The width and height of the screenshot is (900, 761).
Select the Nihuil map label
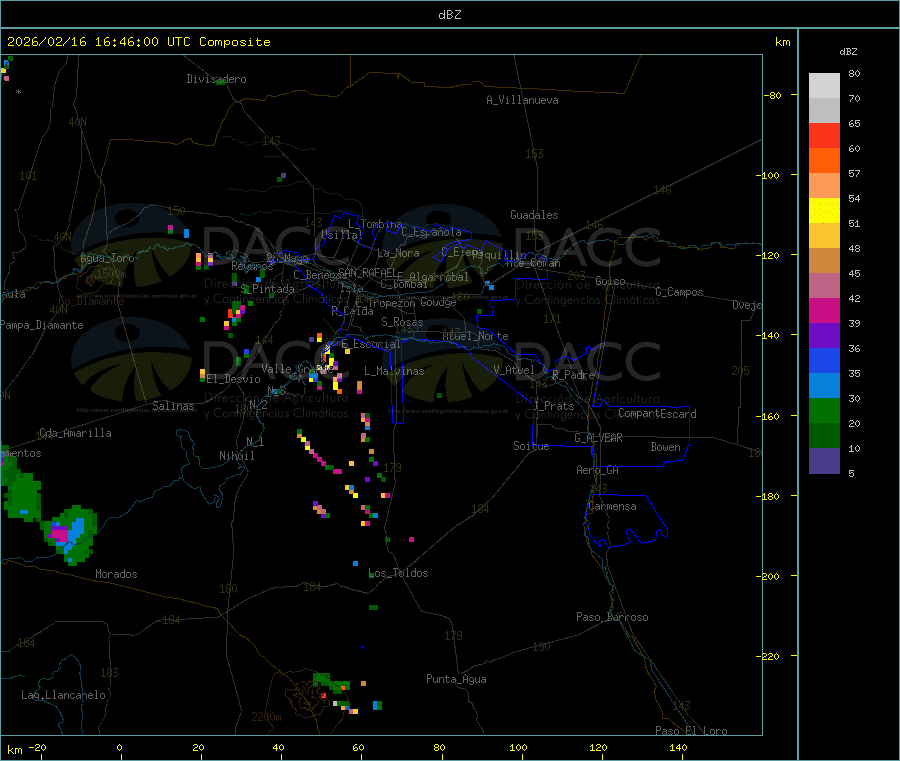click(x=236, y=456)
